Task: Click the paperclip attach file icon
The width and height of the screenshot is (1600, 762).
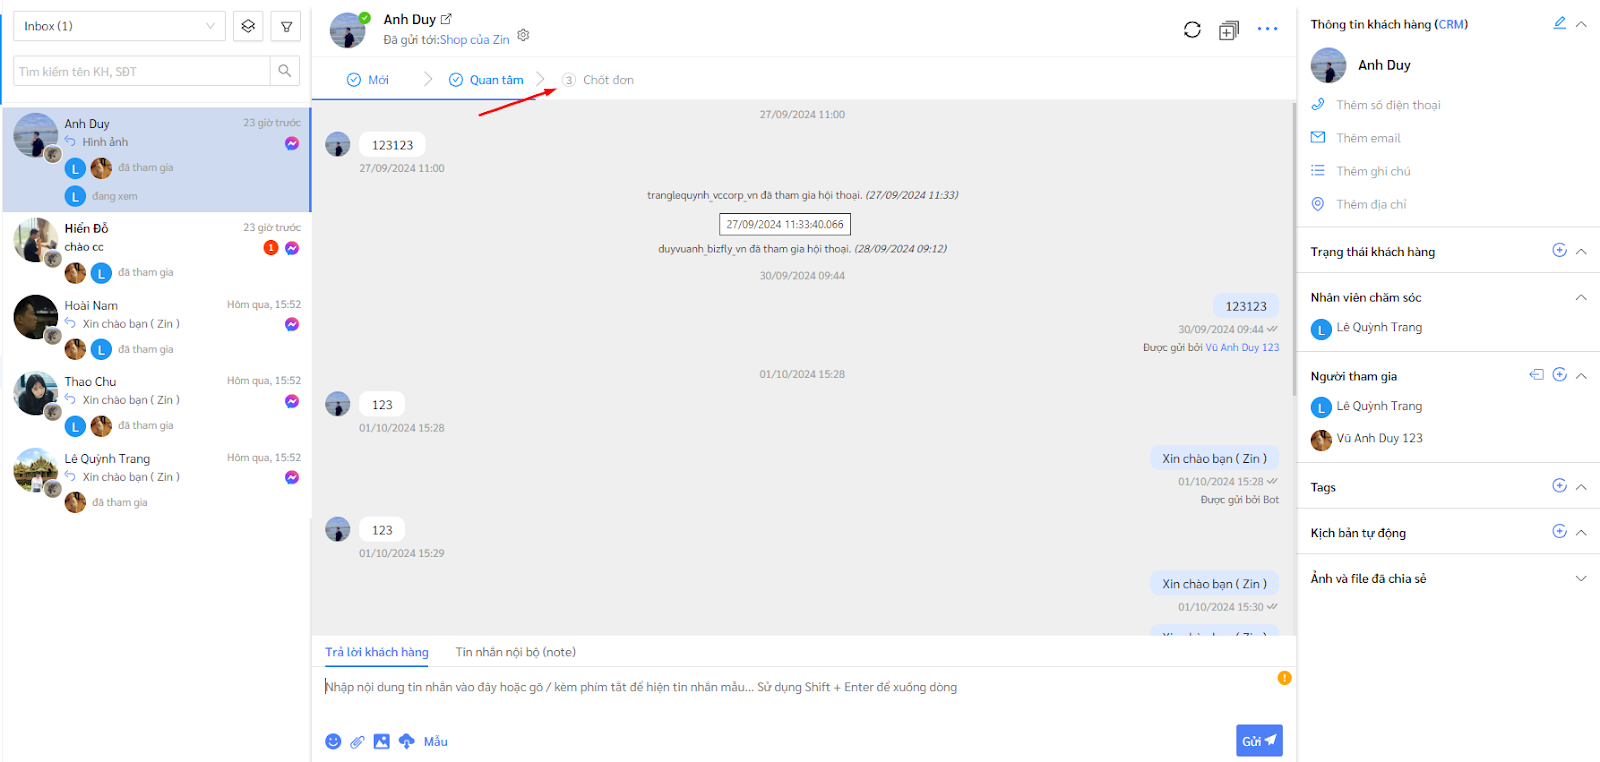Action: [x=357, y=741]
